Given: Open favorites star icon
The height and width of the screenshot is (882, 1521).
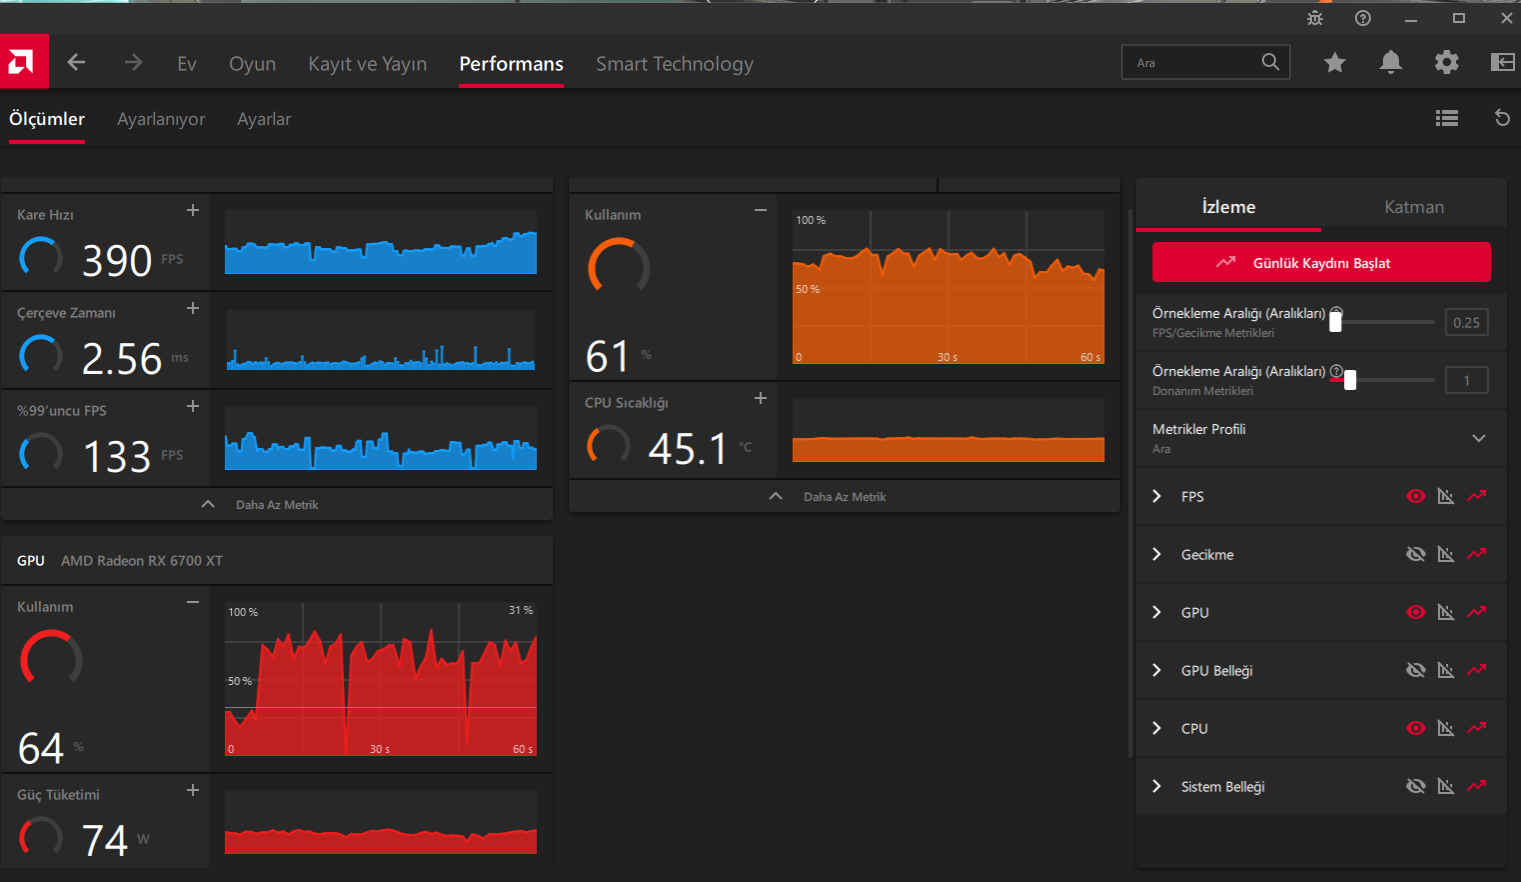Looking at the screenshot, I should (1335, 63).
